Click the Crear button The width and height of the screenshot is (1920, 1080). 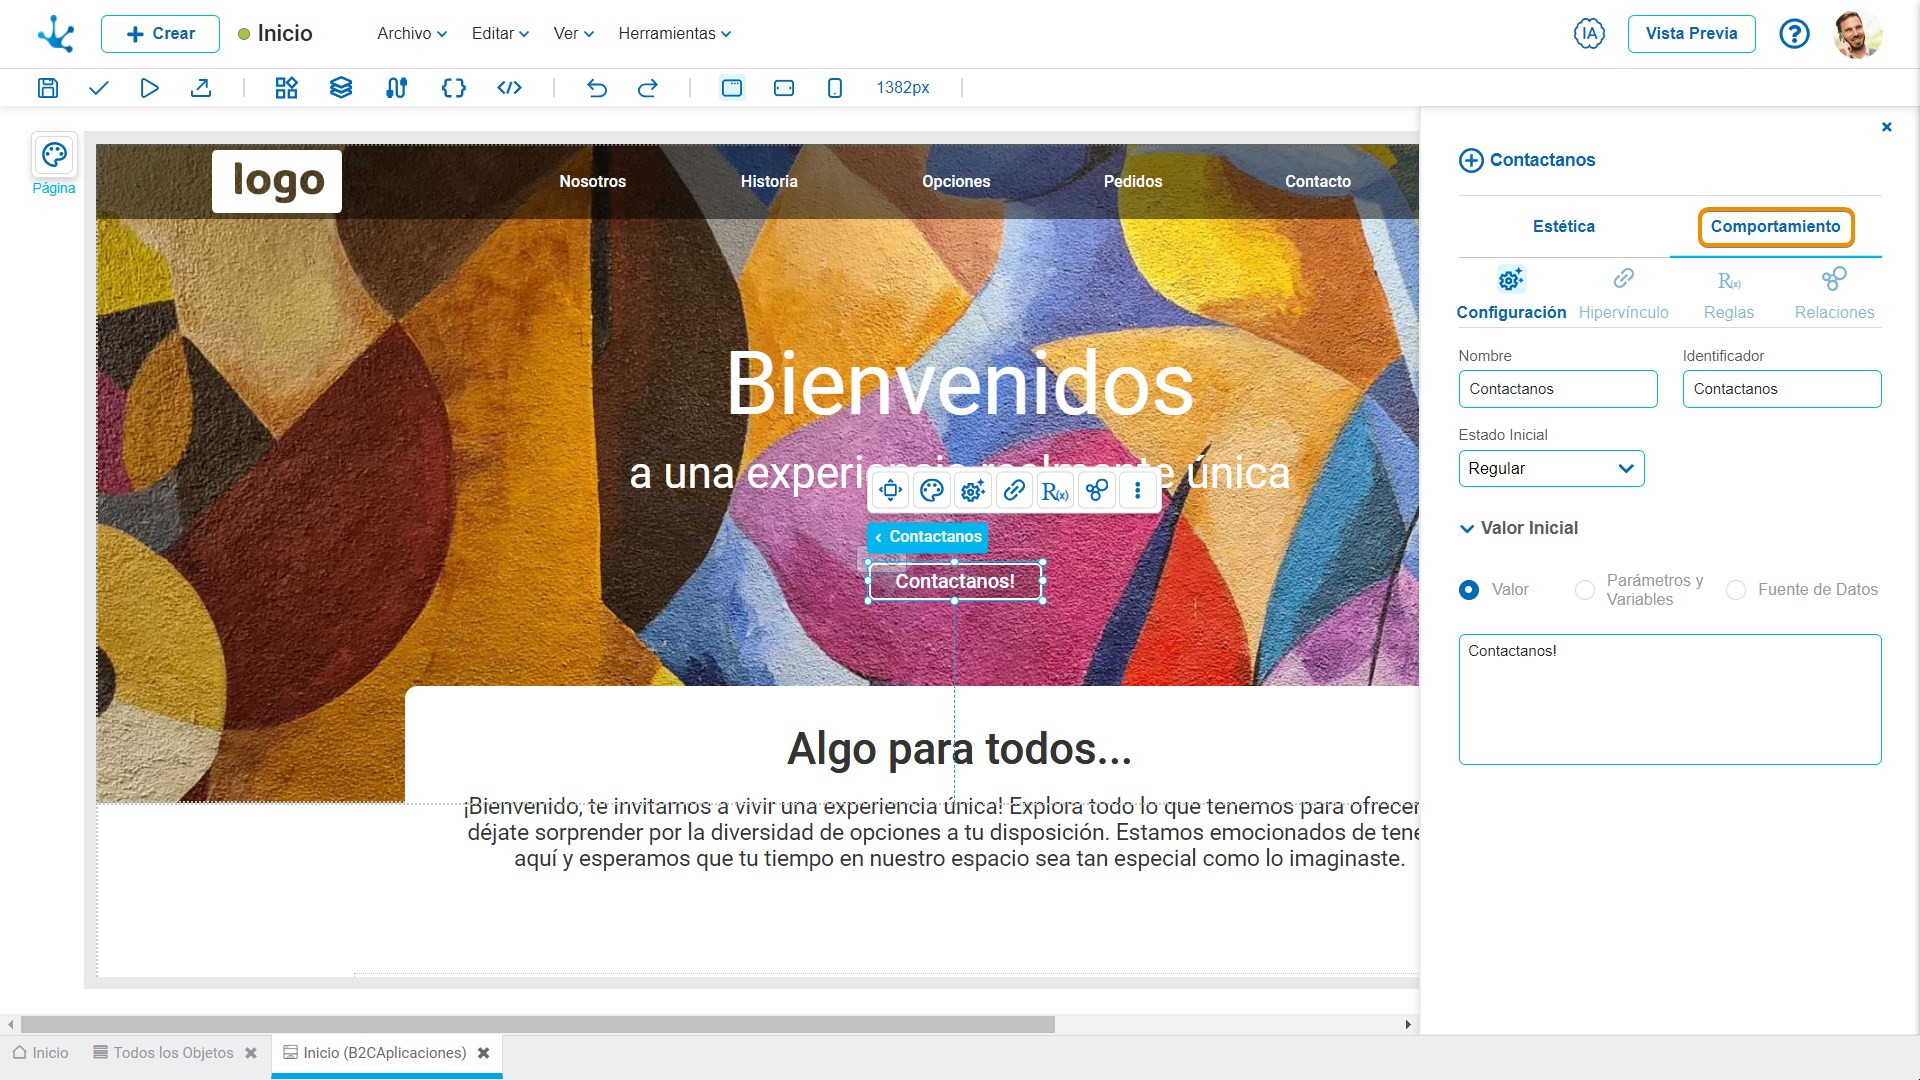point(160,34)
